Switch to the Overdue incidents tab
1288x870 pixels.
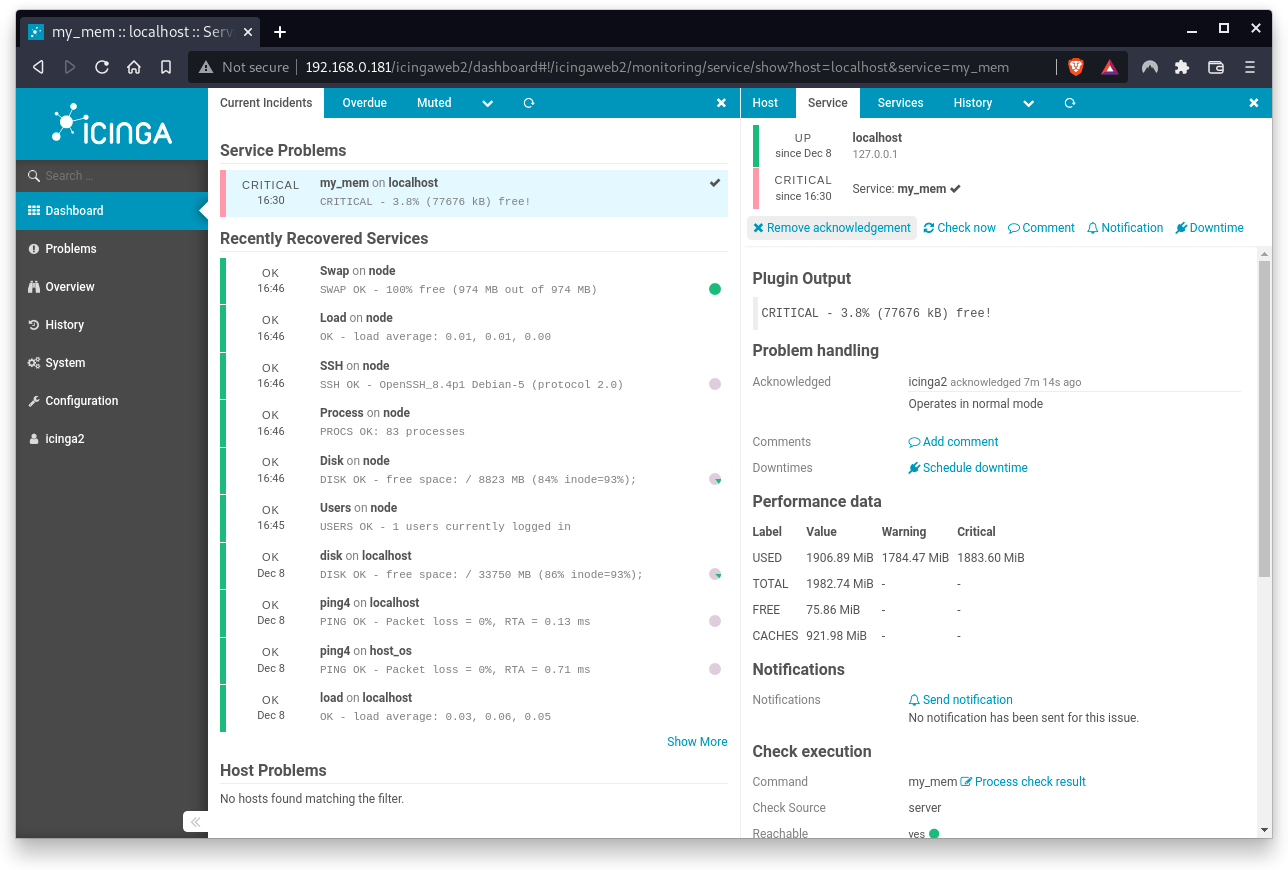click(x=364, y=102)
